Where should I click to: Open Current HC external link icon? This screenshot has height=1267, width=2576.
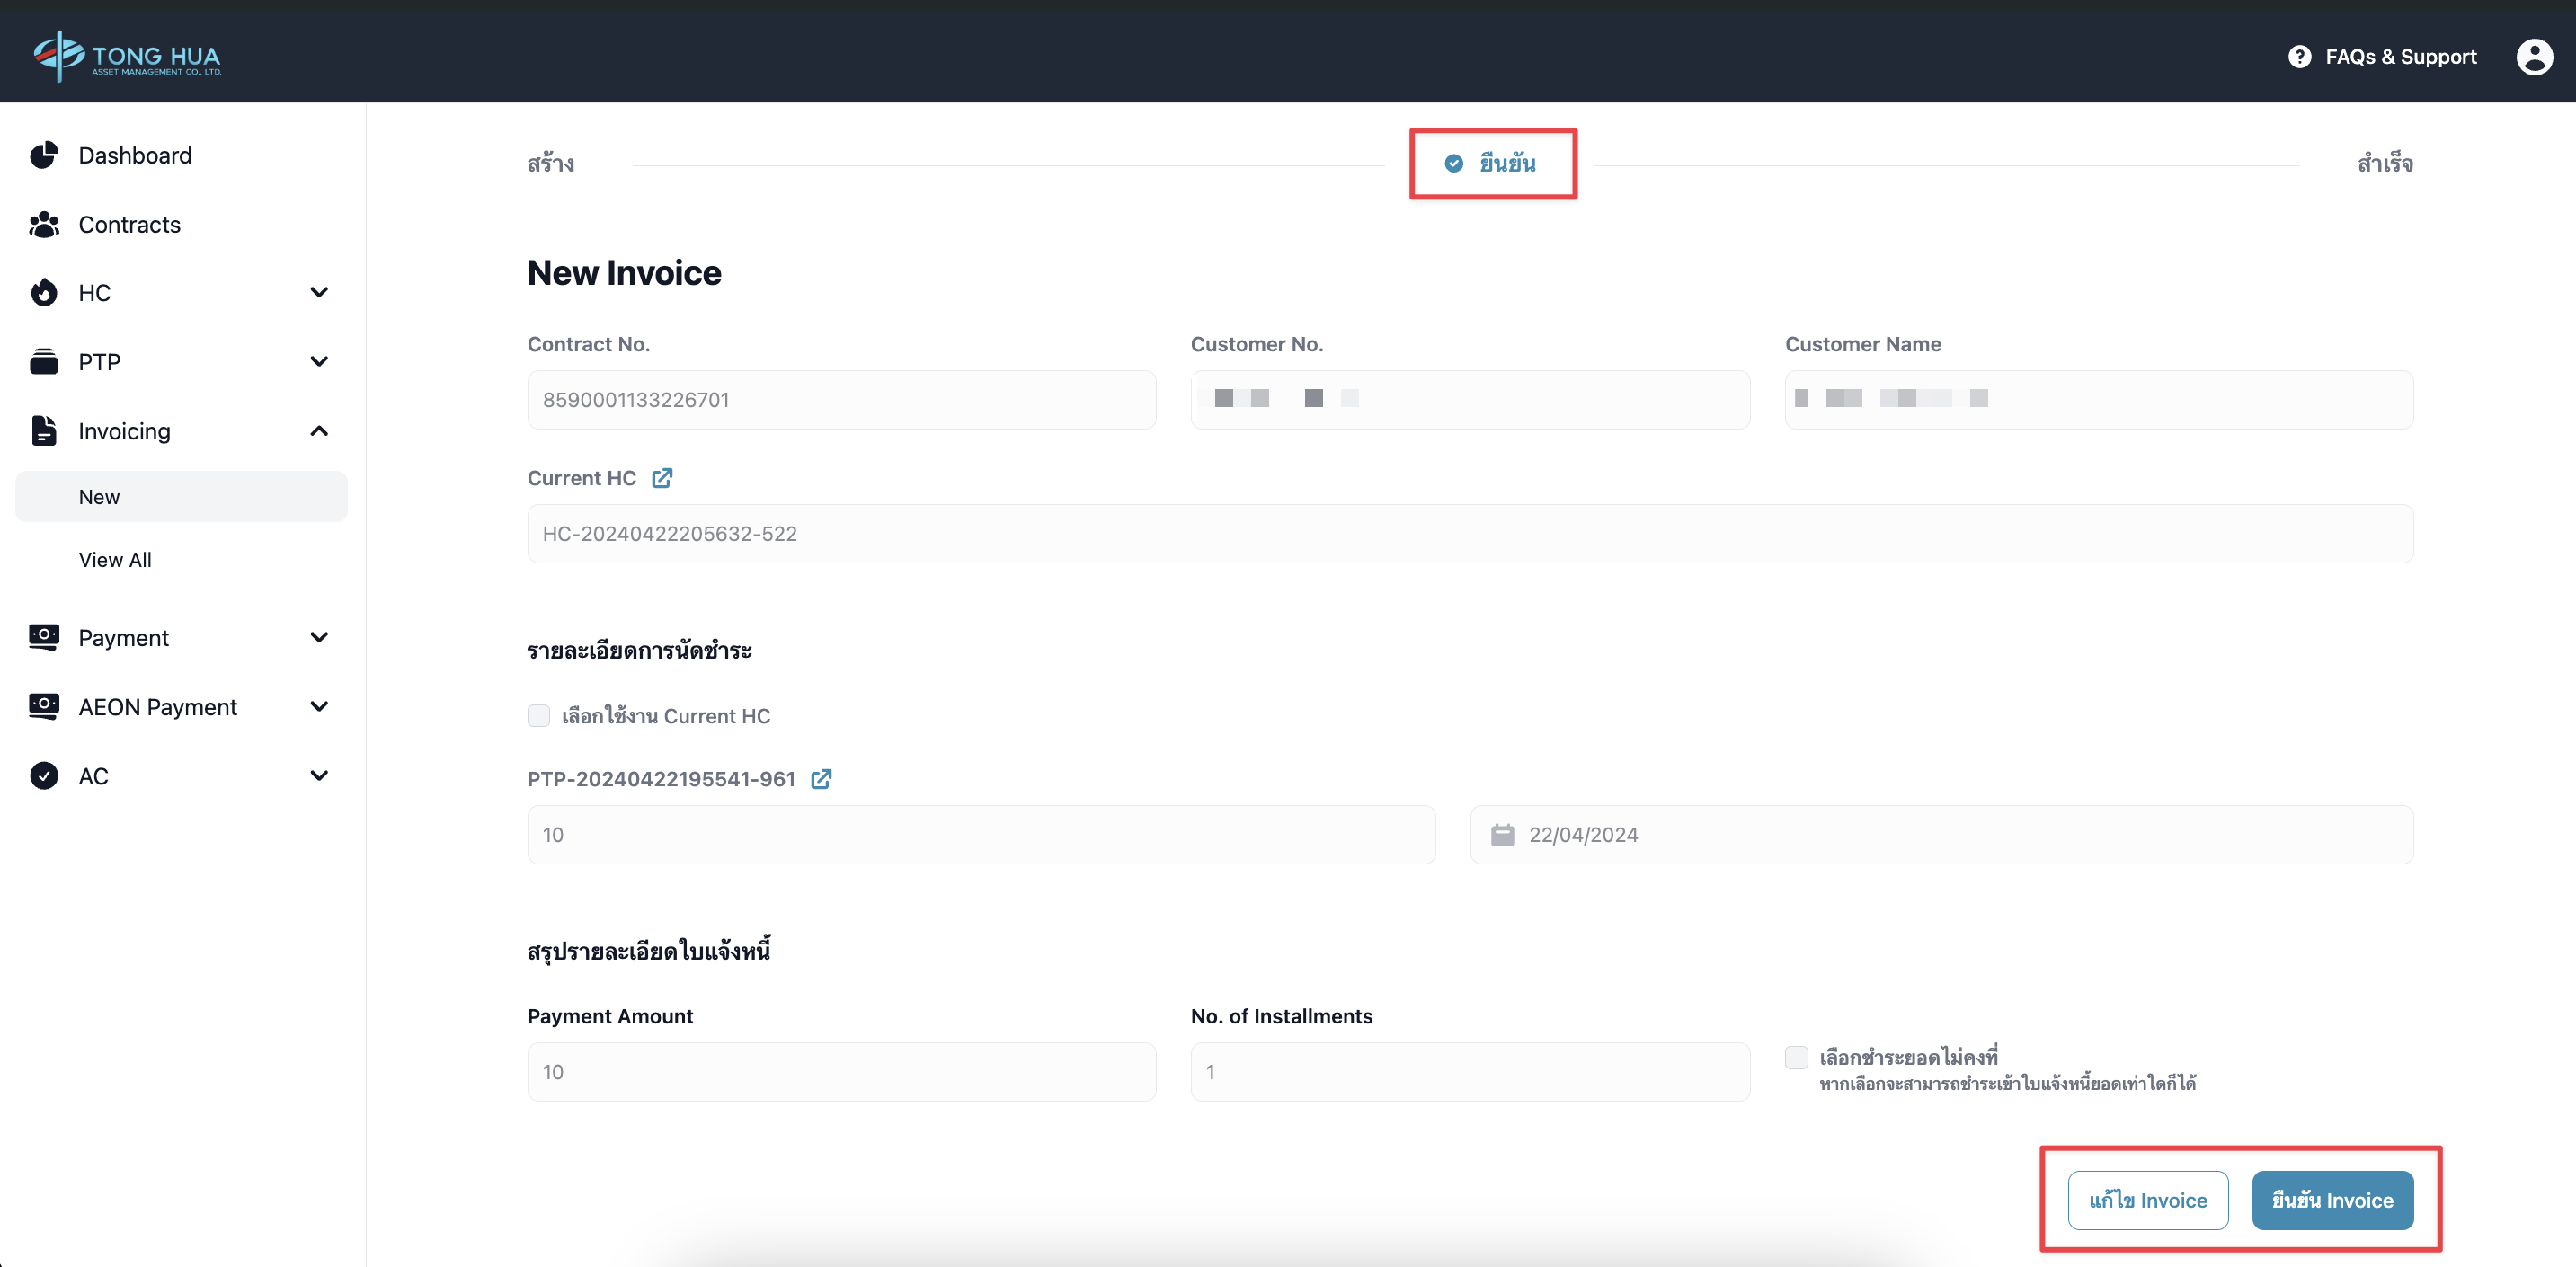coord(662,478)
